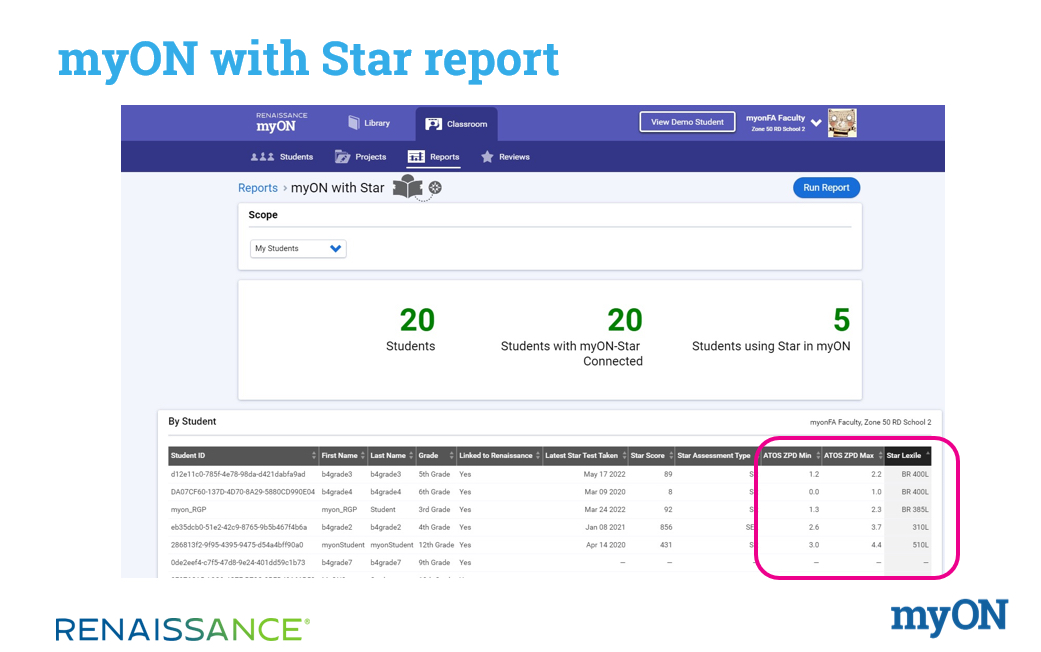Image resolution: width=1041 pixels, height=652 pixels.
Task: Open the Reviews menu item
Action: pyautogui.click(x=505, y=157)
